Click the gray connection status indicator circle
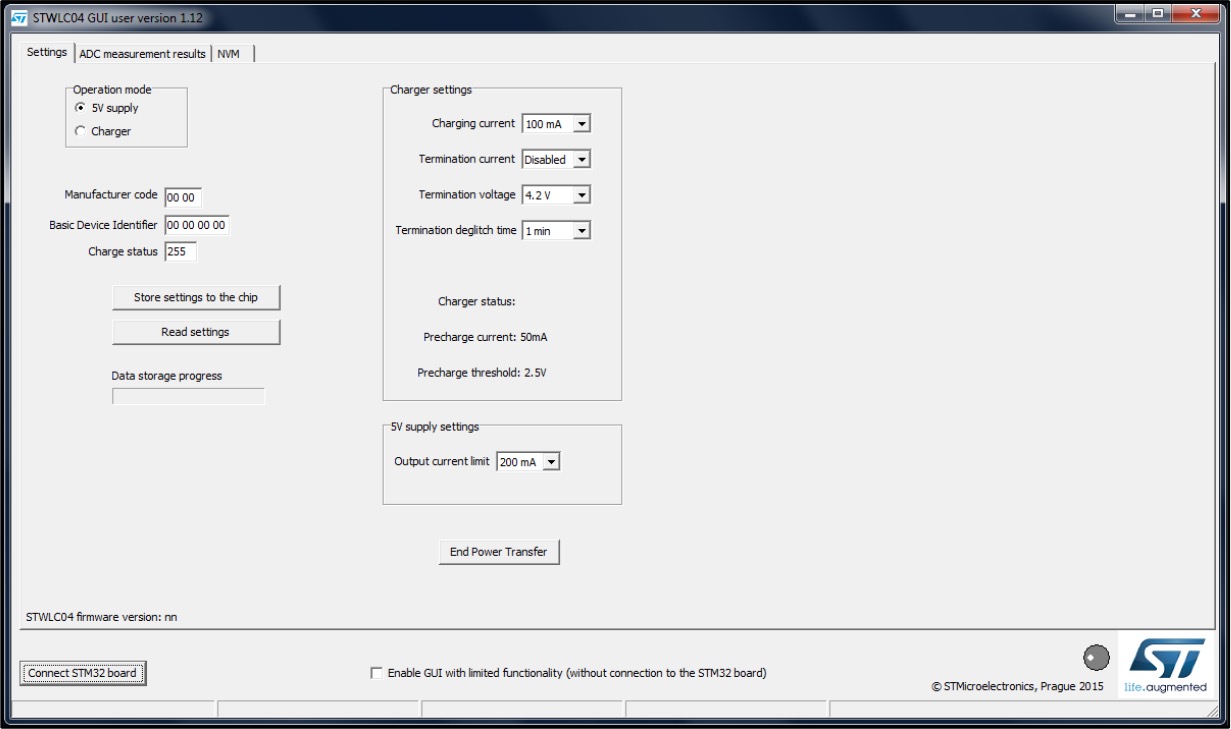The image size is (1231, 729). (x=1096, y=657)
